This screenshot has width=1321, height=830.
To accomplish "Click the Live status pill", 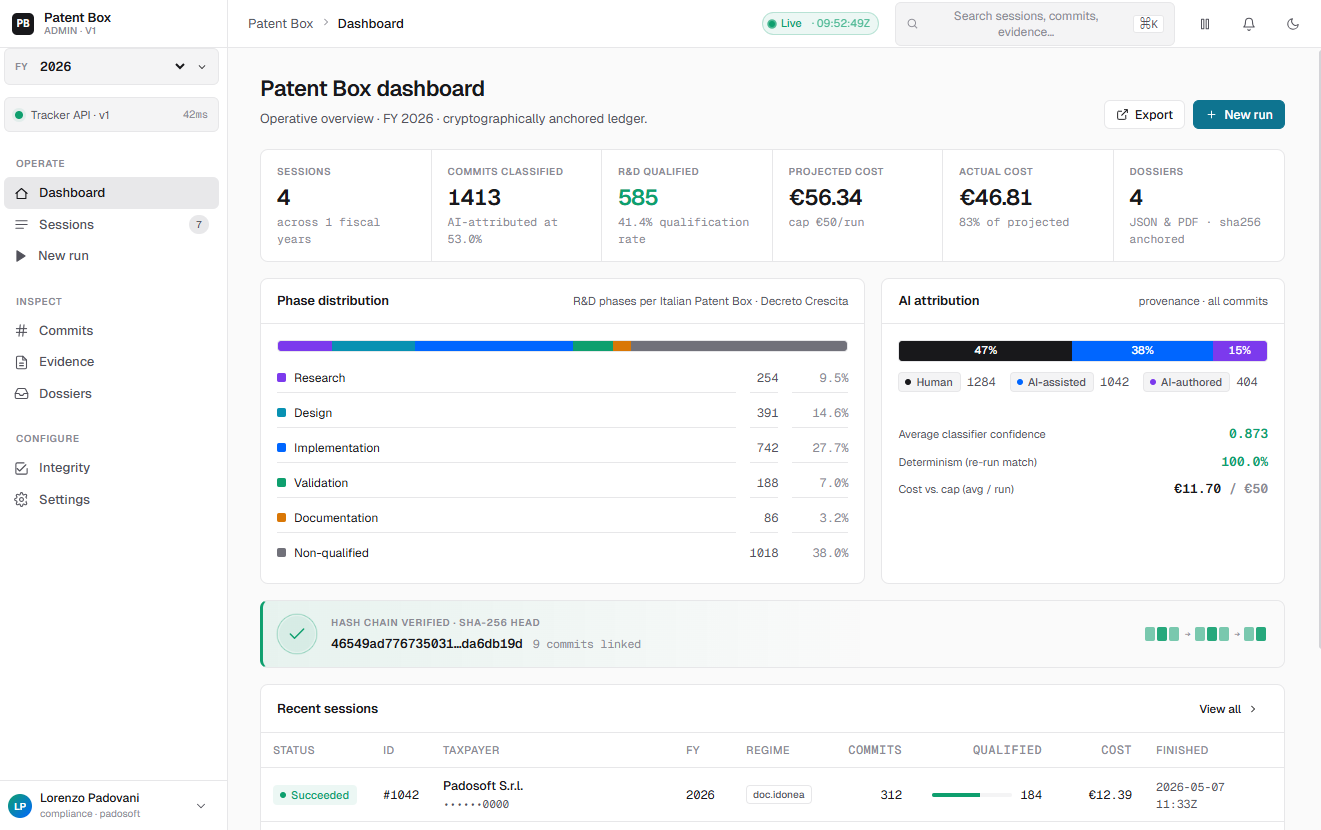I will pyautogui.click(x=820, y=24).
